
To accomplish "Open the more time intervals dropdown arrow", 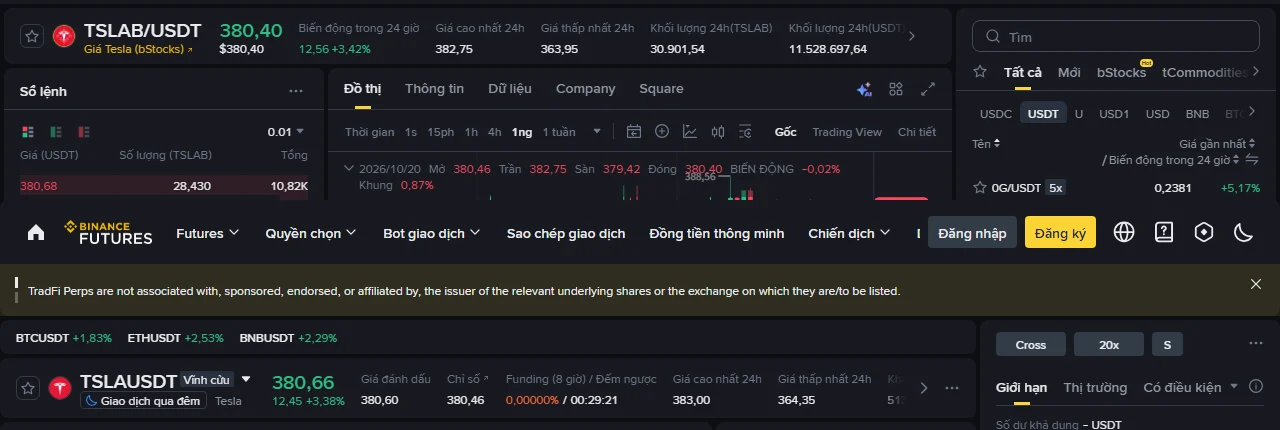I will pyautogui.click(x=597, y=132).
